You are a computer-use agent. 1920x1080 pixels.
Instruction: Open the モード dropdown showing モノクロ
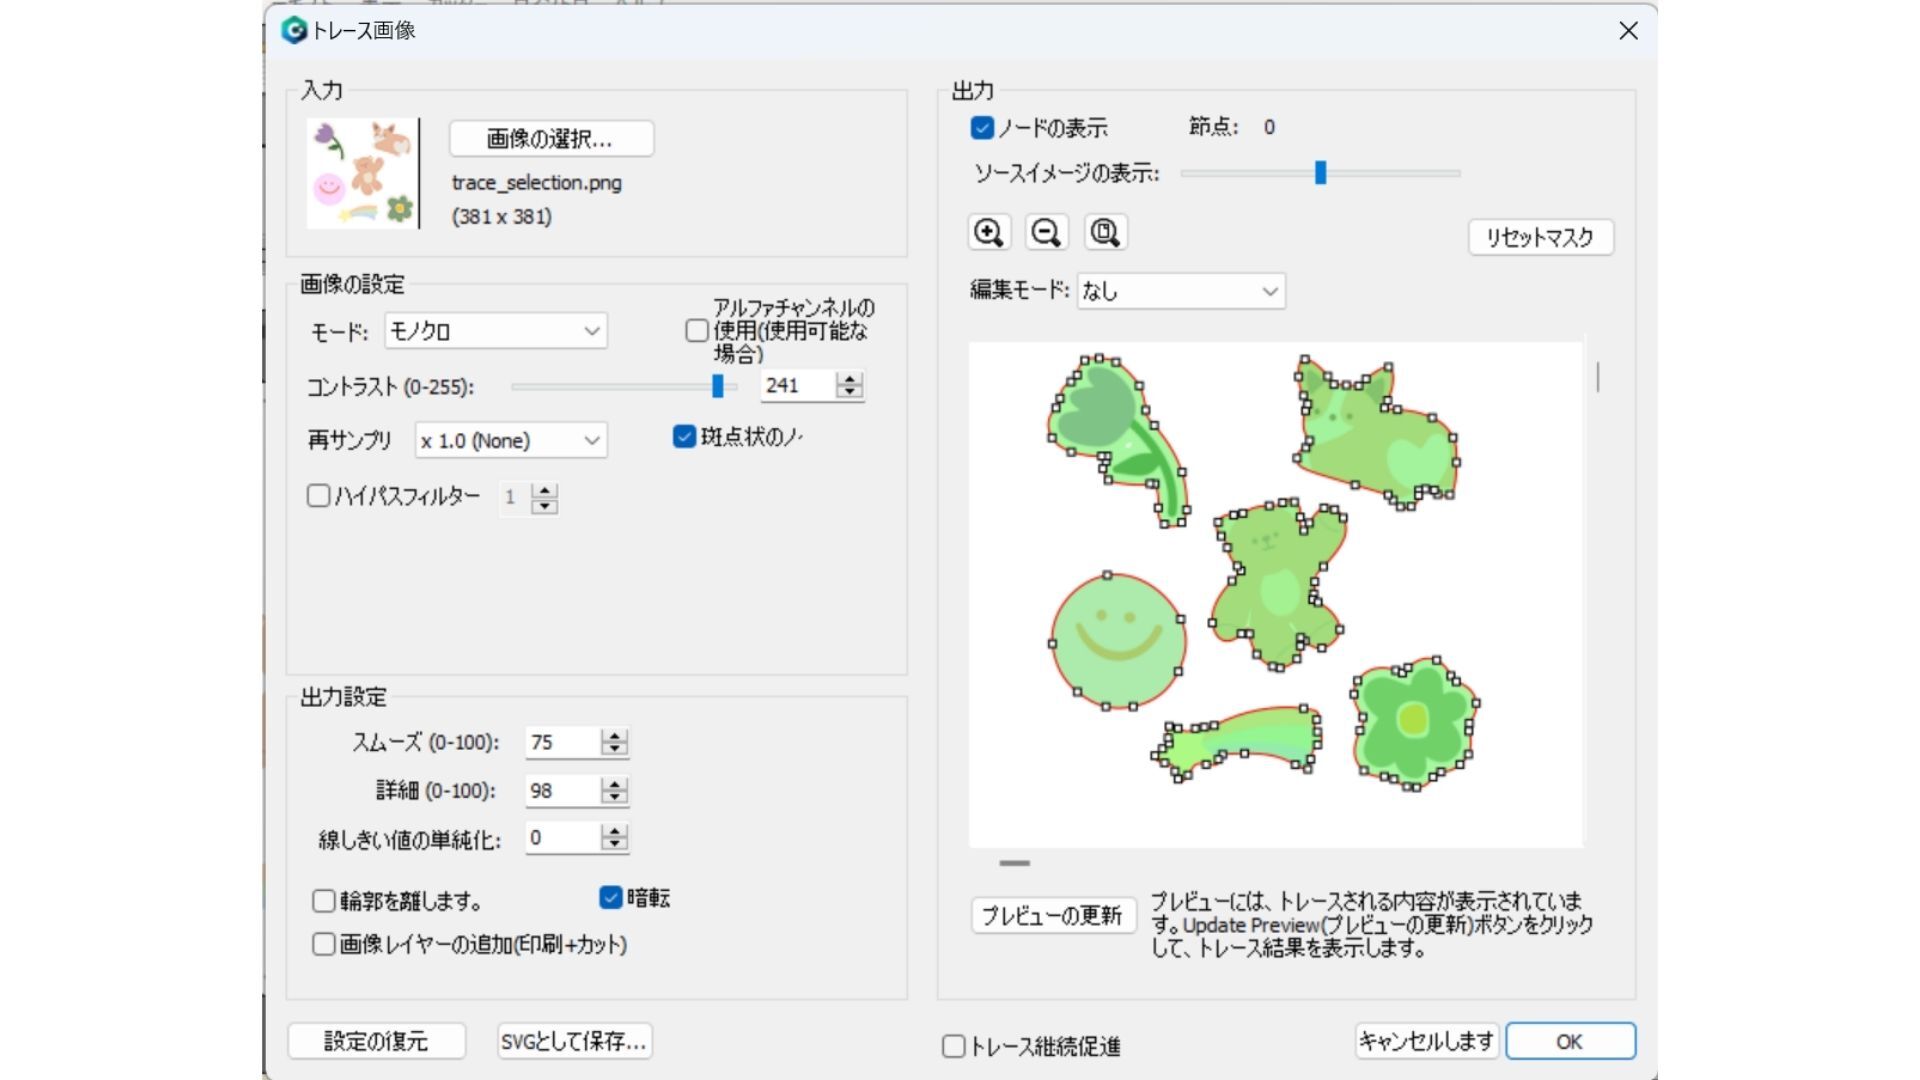496,331
